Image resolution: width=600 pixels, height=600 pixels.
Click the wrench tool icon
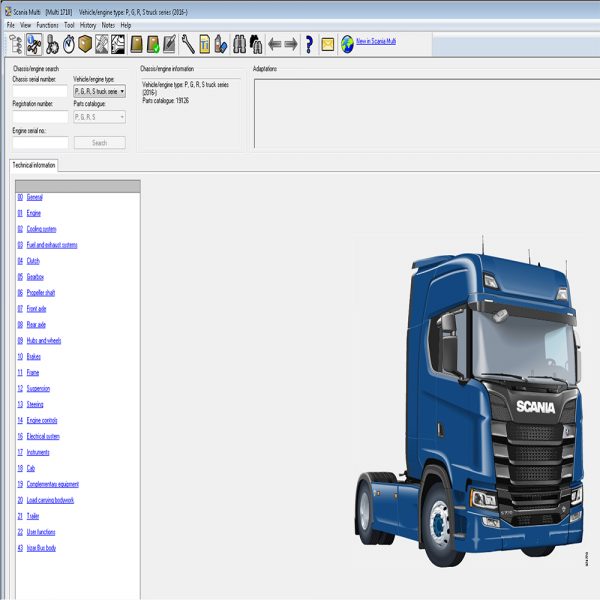188,44
